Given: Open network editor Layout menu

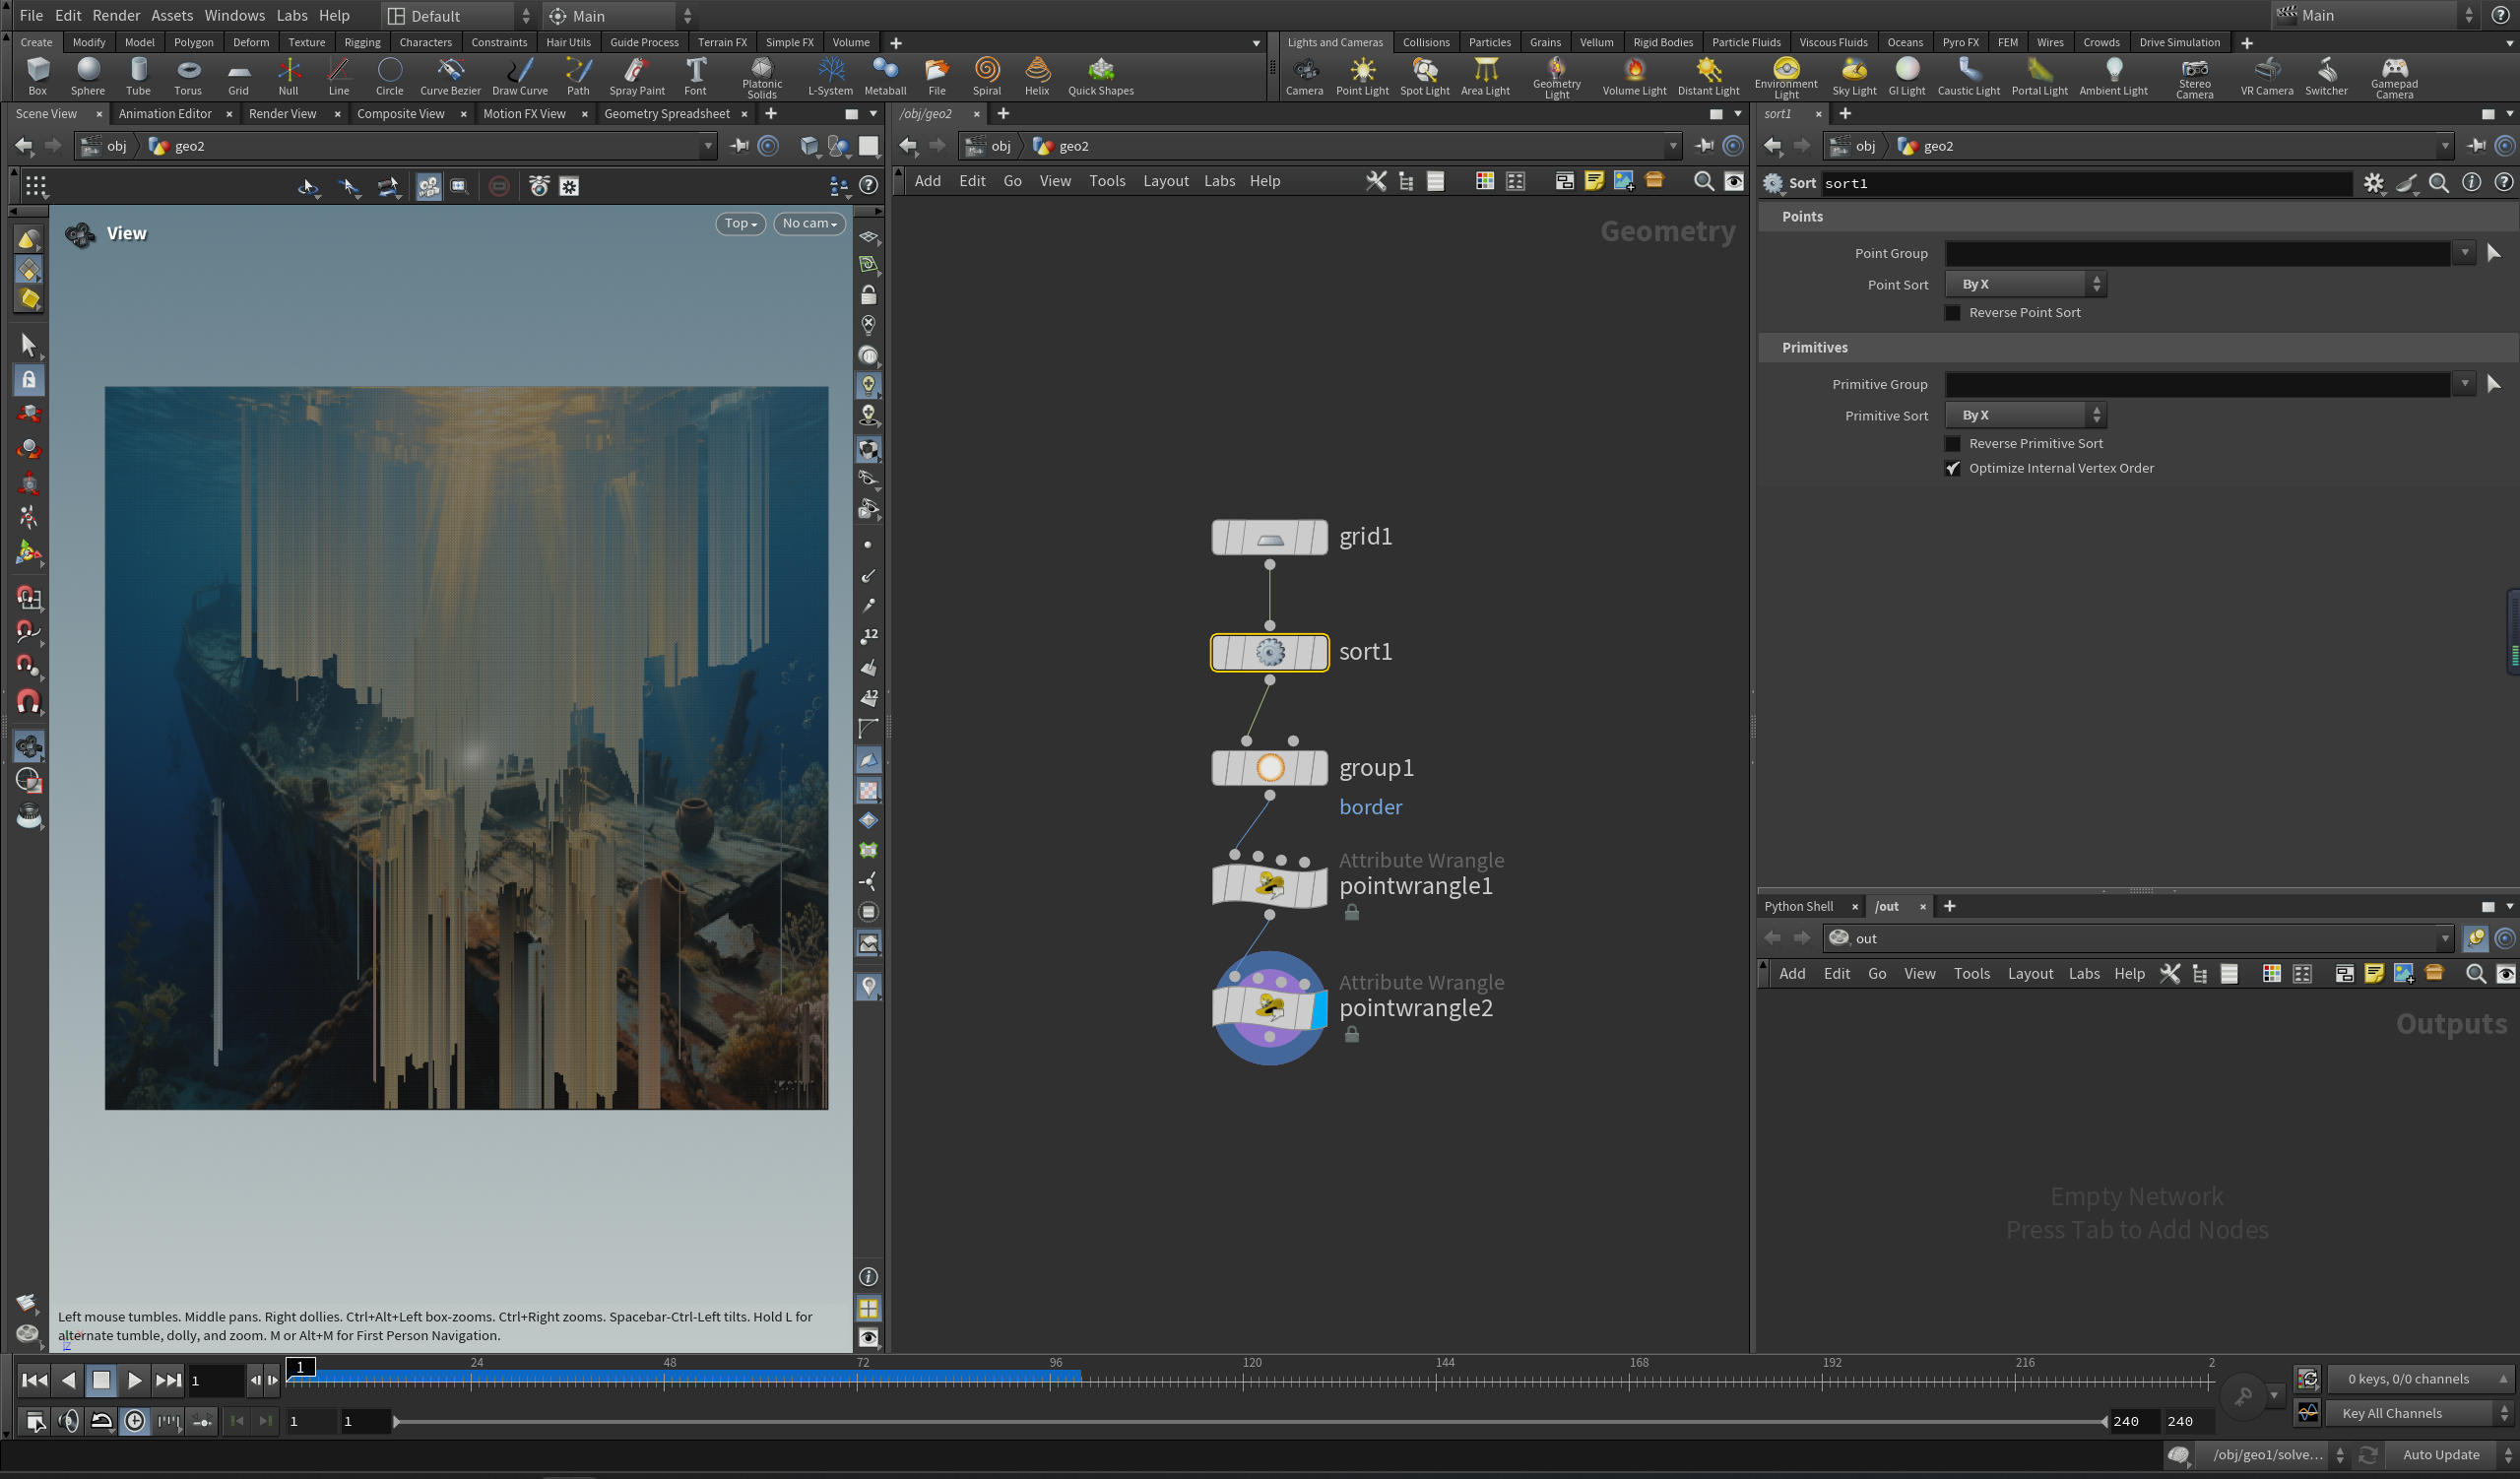Looking at the screenshot, I should point(1166,181).
